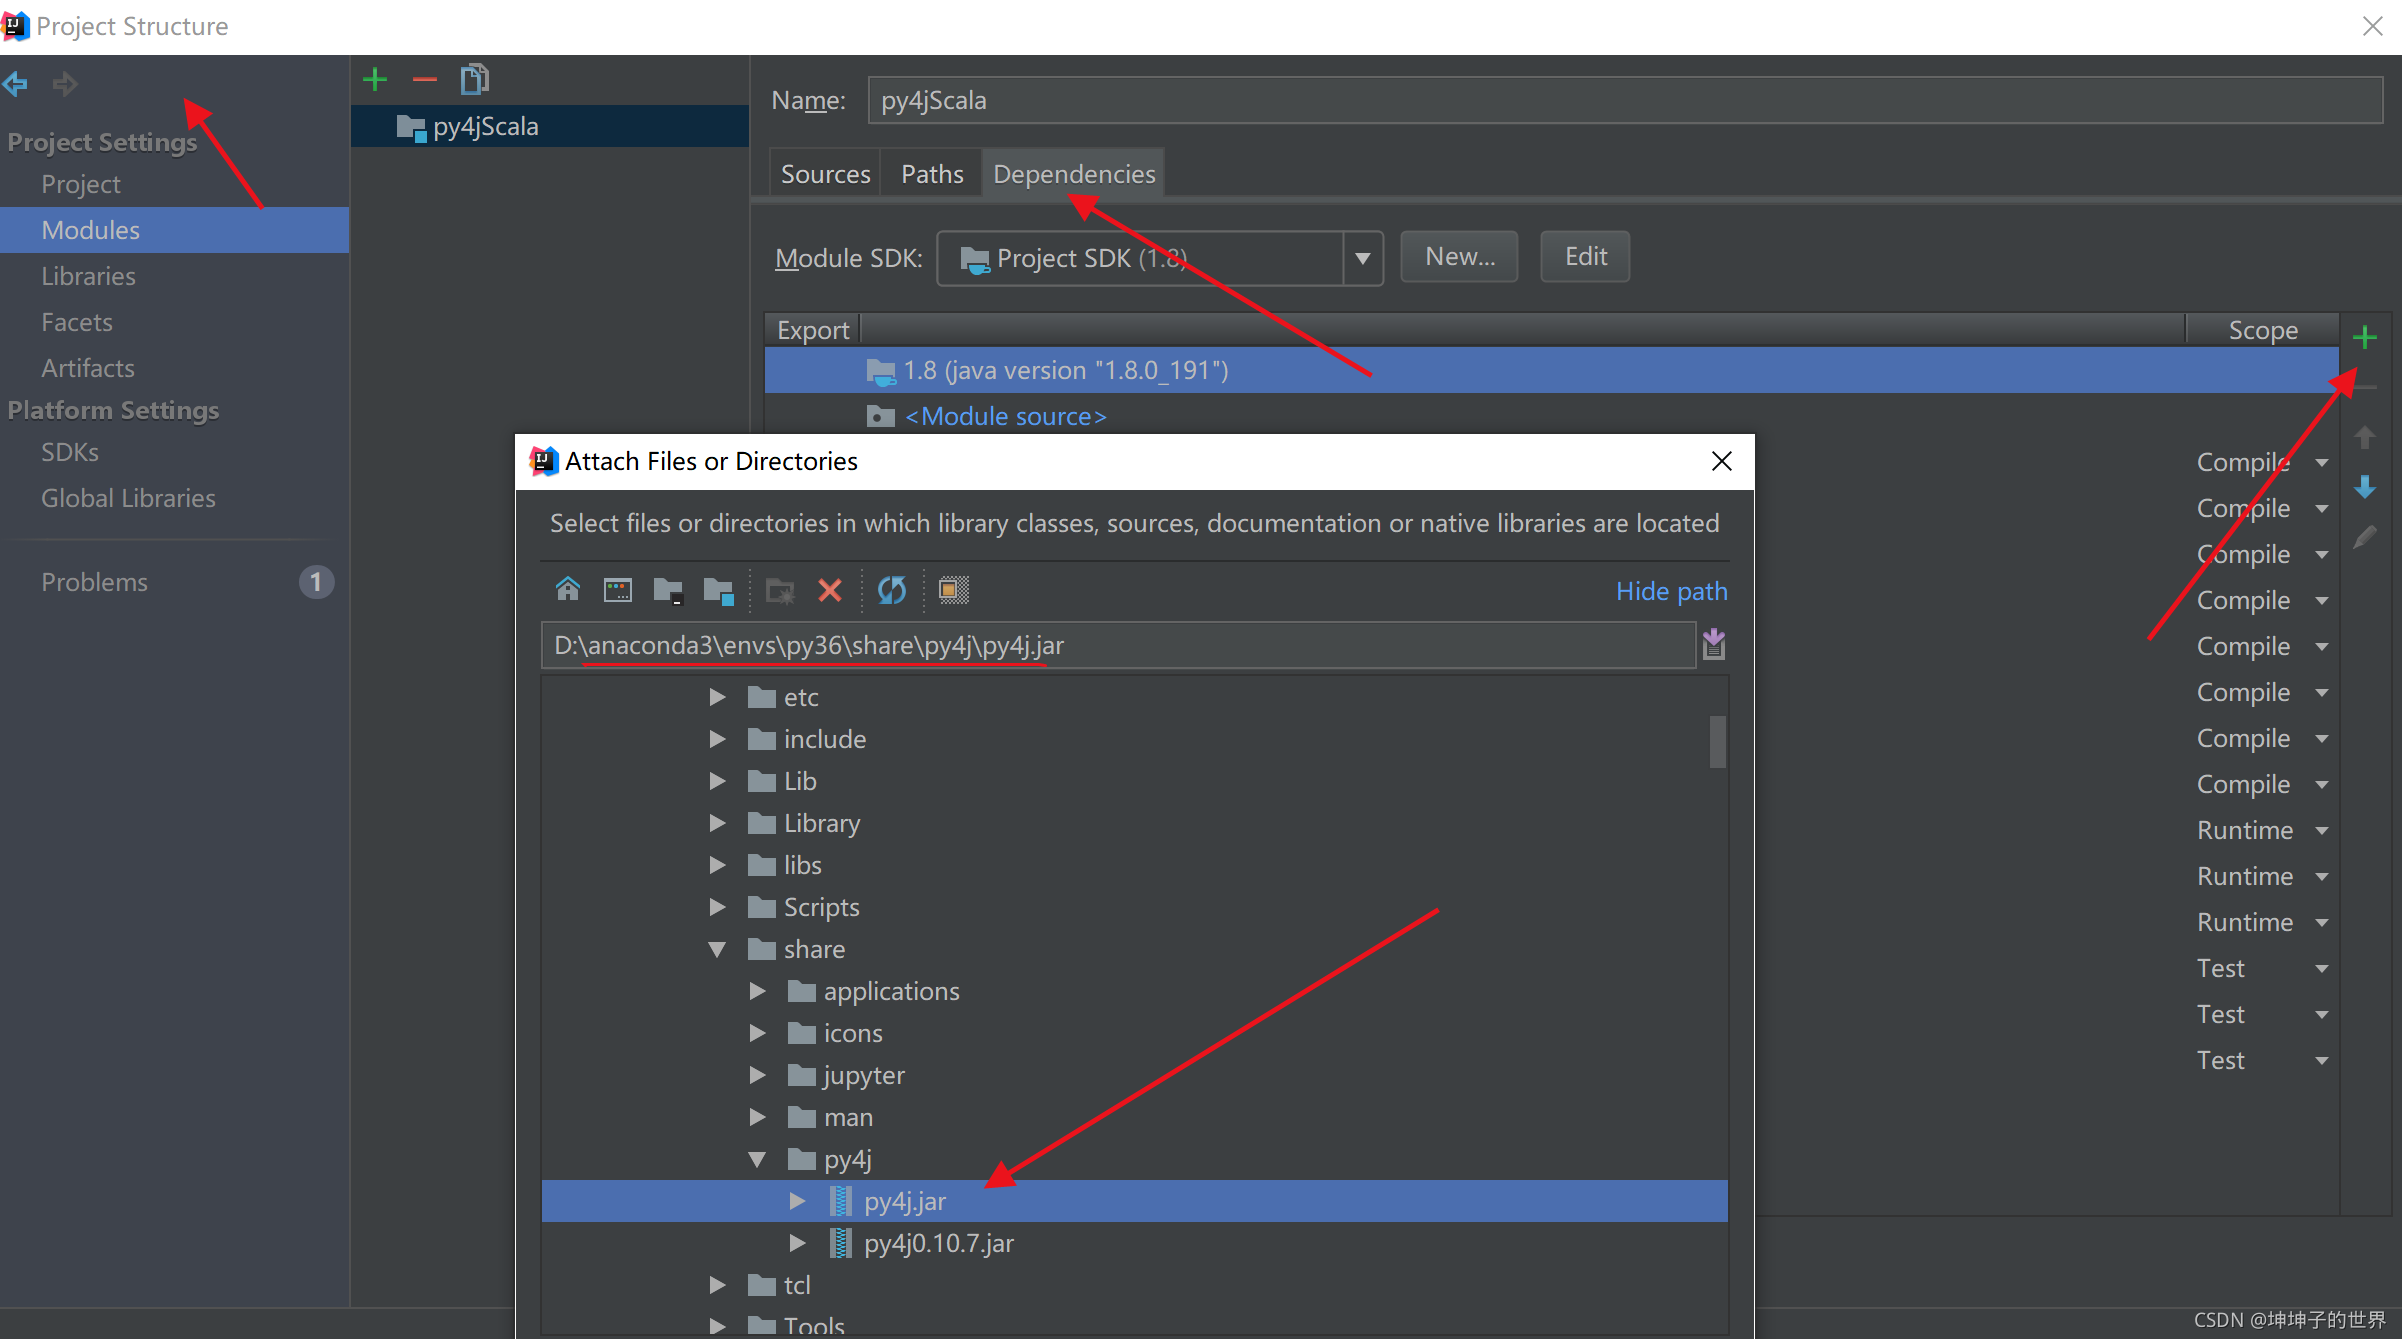Click green plus to add dependency
Viewport: 2402px width, 1339px height.
coord(2364,337)
